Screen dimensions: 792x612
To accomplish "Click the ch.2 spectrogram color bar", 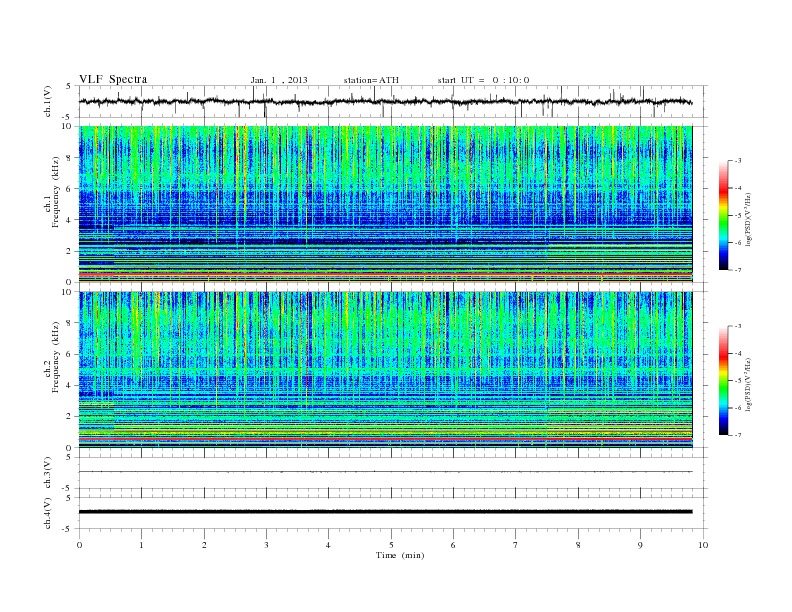I will (x=723, y=381).
